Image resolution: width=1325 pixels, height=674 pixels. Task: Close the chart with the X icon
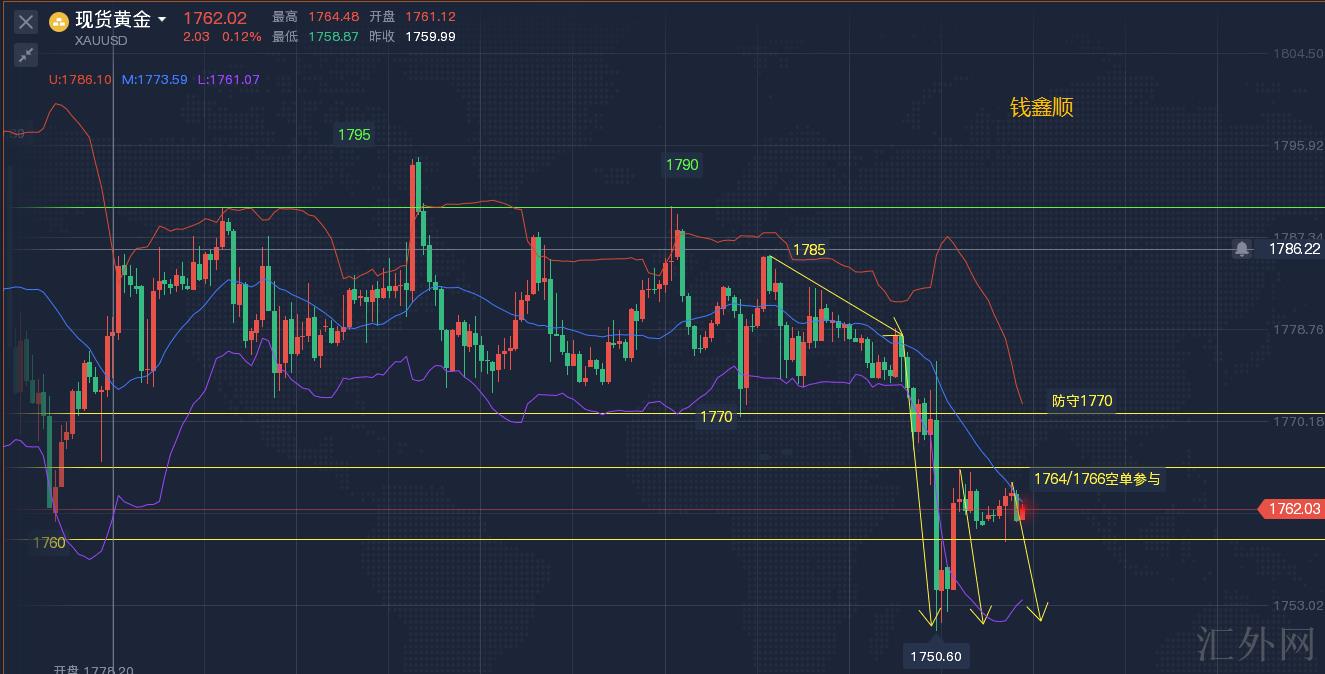tap(26, 22)
